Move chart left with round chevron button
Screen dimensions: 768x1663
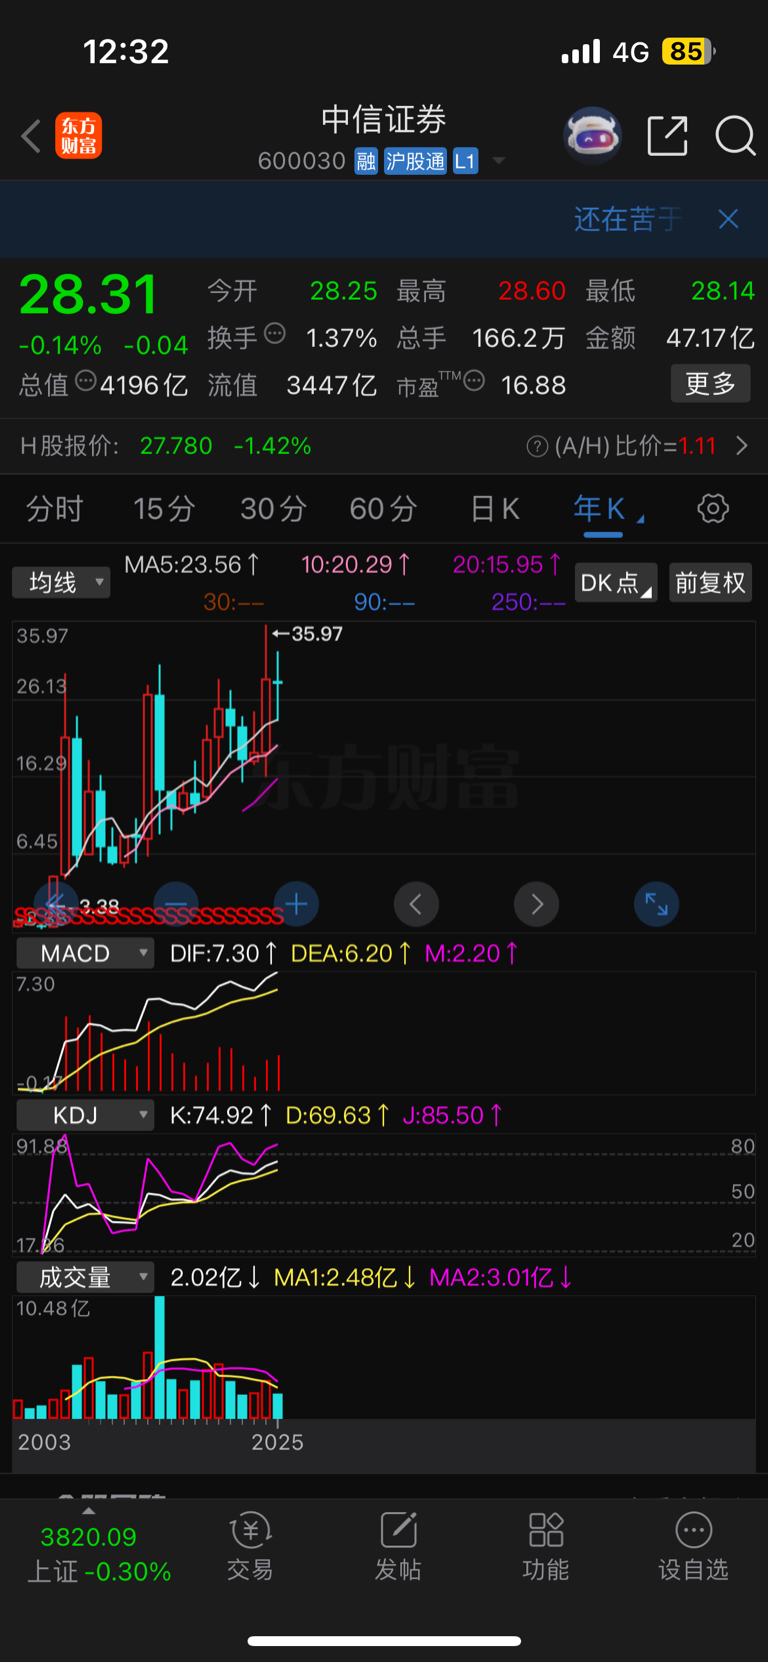pos(416,905)
